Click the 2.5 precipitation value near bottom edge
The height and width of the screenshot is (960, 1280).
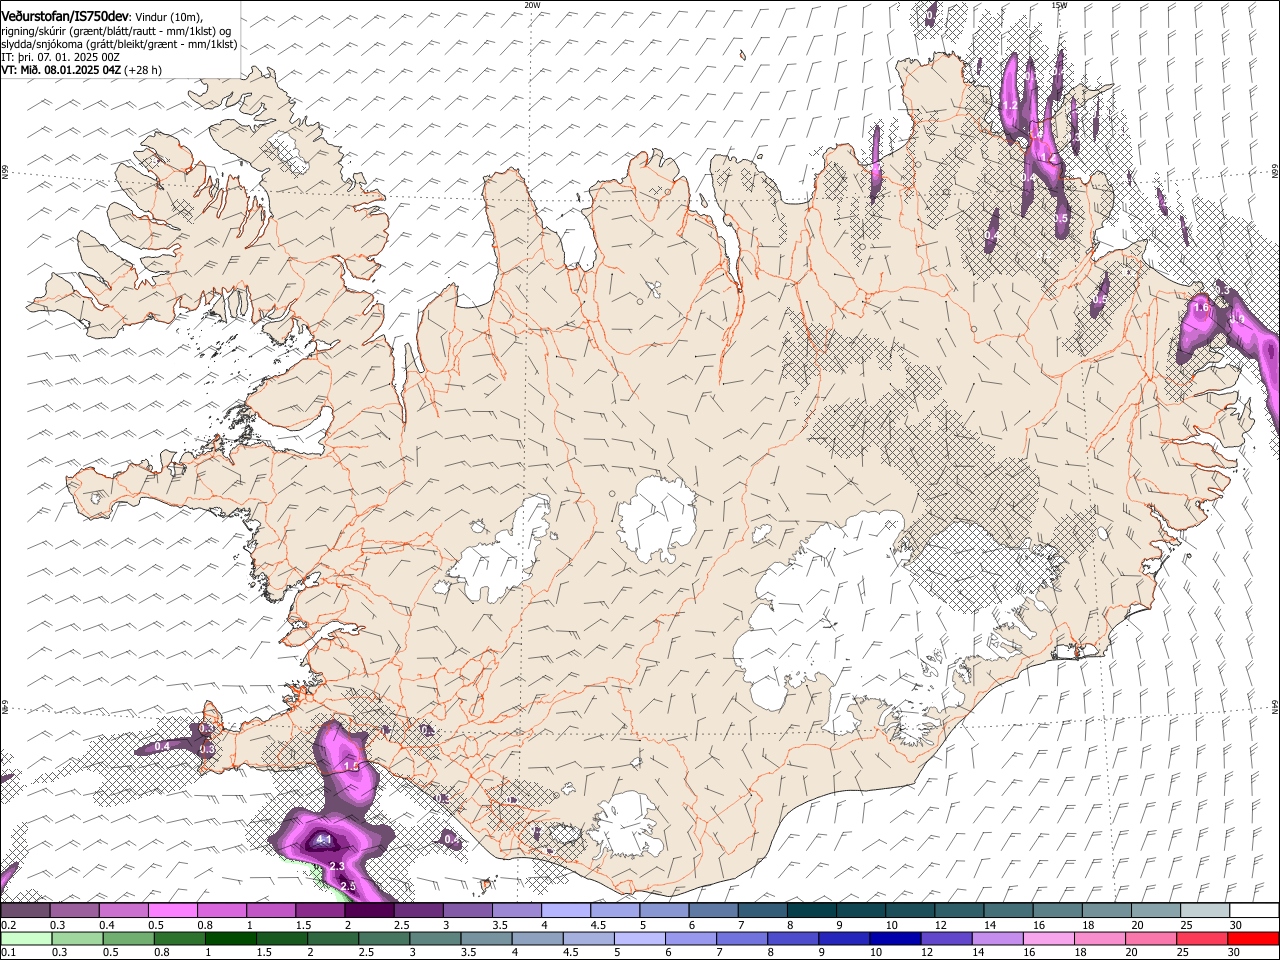point(348,886)
